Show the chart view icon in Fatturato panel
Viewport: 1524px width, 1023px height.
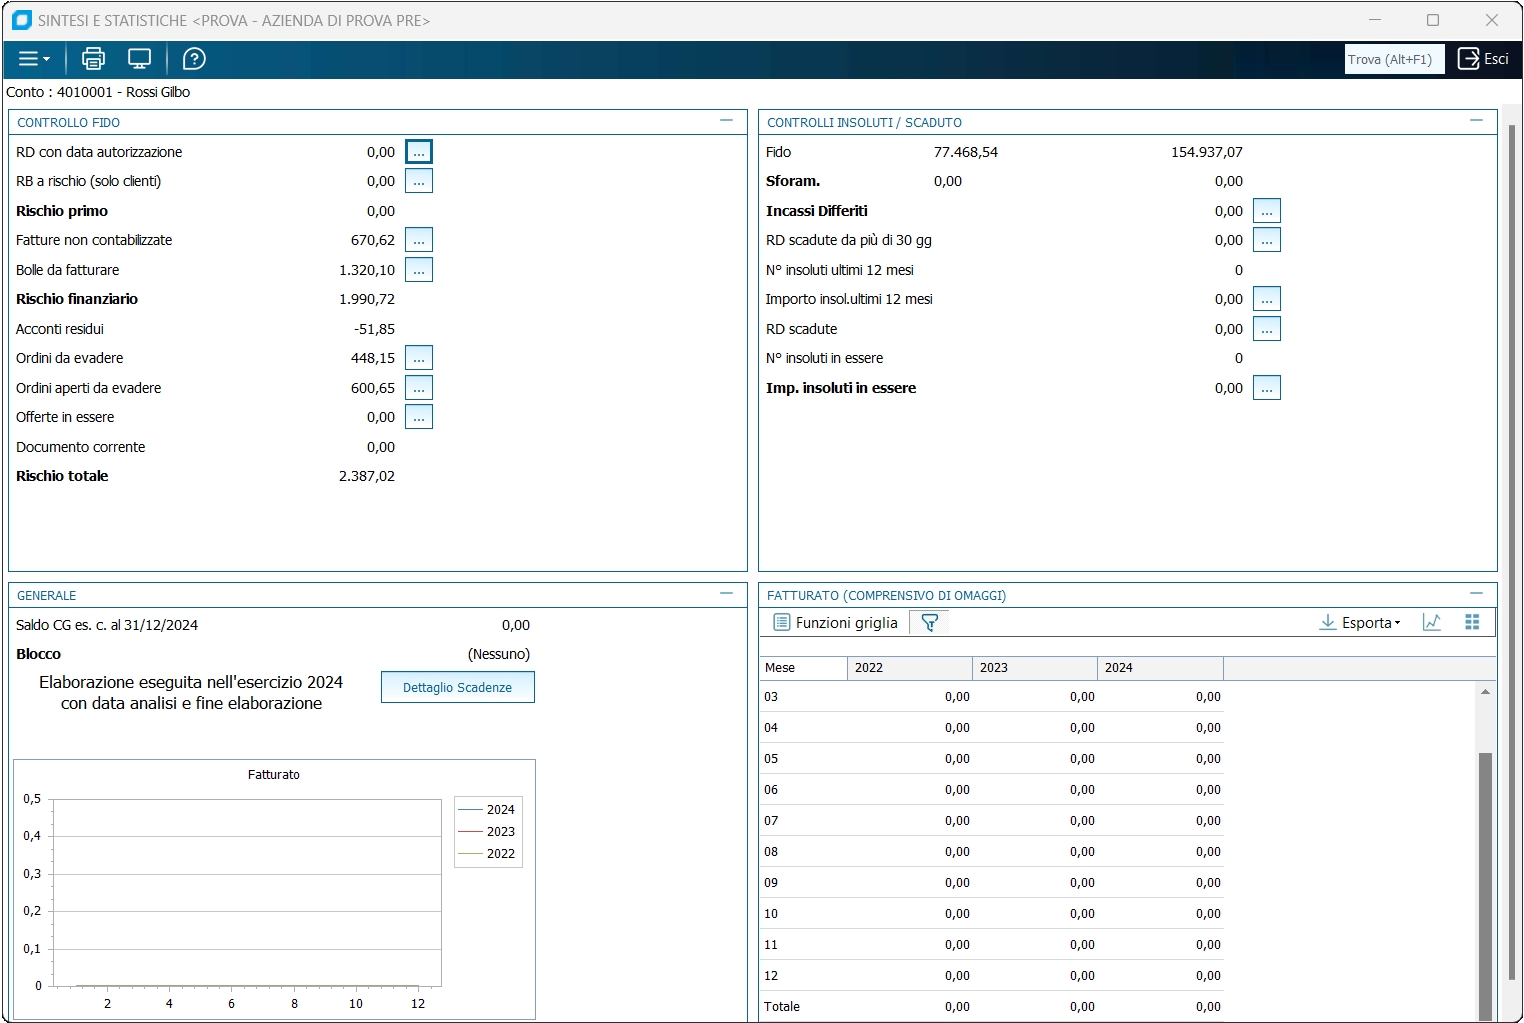1432,623
